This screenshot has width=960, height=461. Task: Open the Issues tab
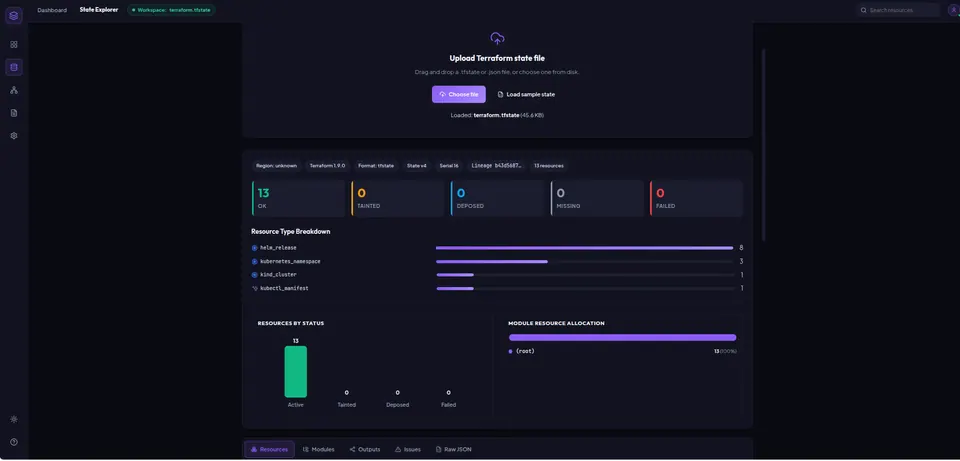[x=408, y=449]
